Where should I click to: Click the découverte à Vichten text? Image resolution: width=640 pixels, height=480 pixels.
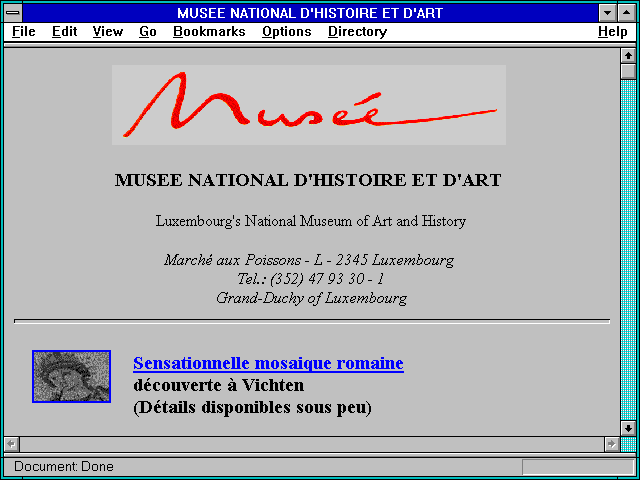click(219, 385)
